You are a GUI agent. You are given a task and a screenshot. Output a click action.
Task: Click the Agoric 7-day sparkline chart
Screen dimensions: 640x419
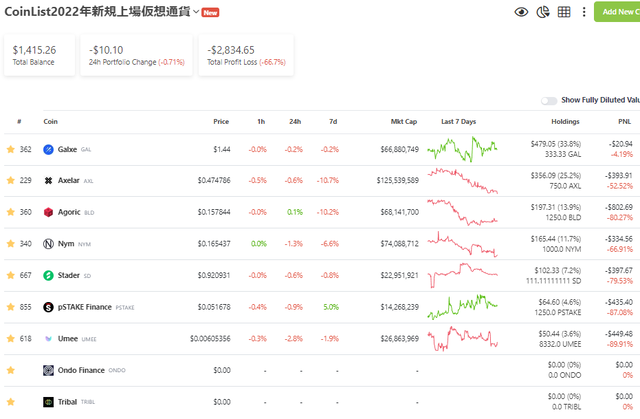coord(462,212)
